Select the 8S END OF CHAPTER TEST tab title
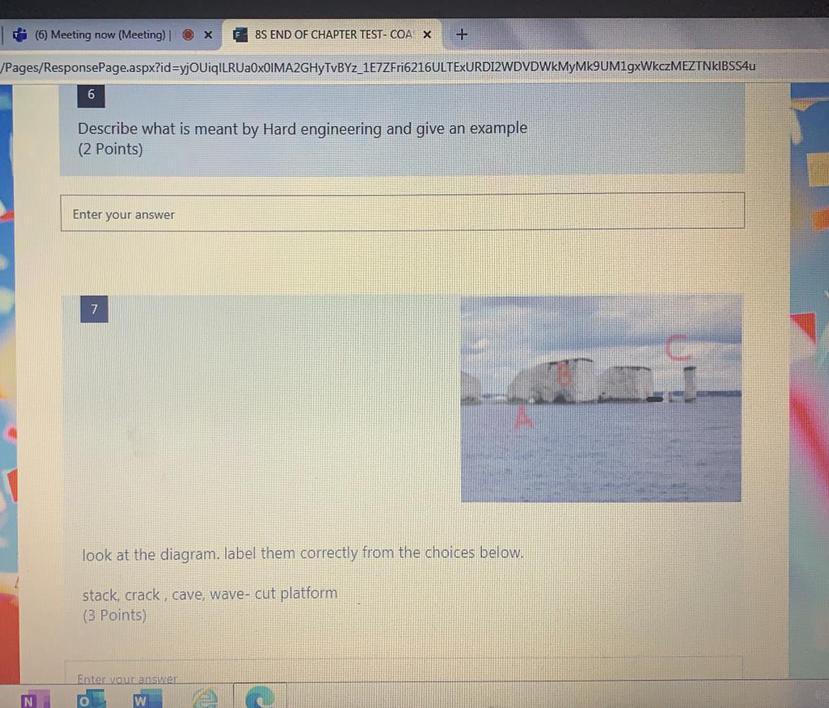Viewport: 829px width, 708px height. [x=334, y=35]
